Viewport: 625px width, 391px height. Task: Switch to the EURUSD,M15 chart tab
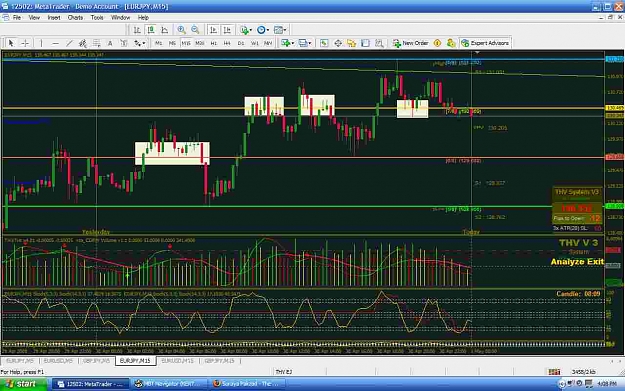point(177,361)
